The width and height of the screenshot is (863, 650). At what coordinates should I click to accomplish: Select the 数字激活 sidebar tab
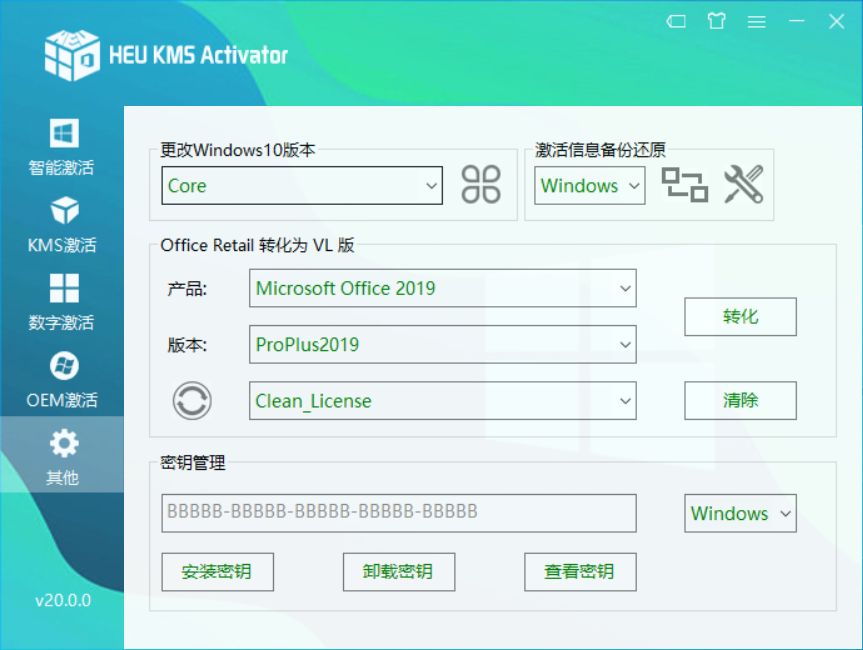(62, 303)
